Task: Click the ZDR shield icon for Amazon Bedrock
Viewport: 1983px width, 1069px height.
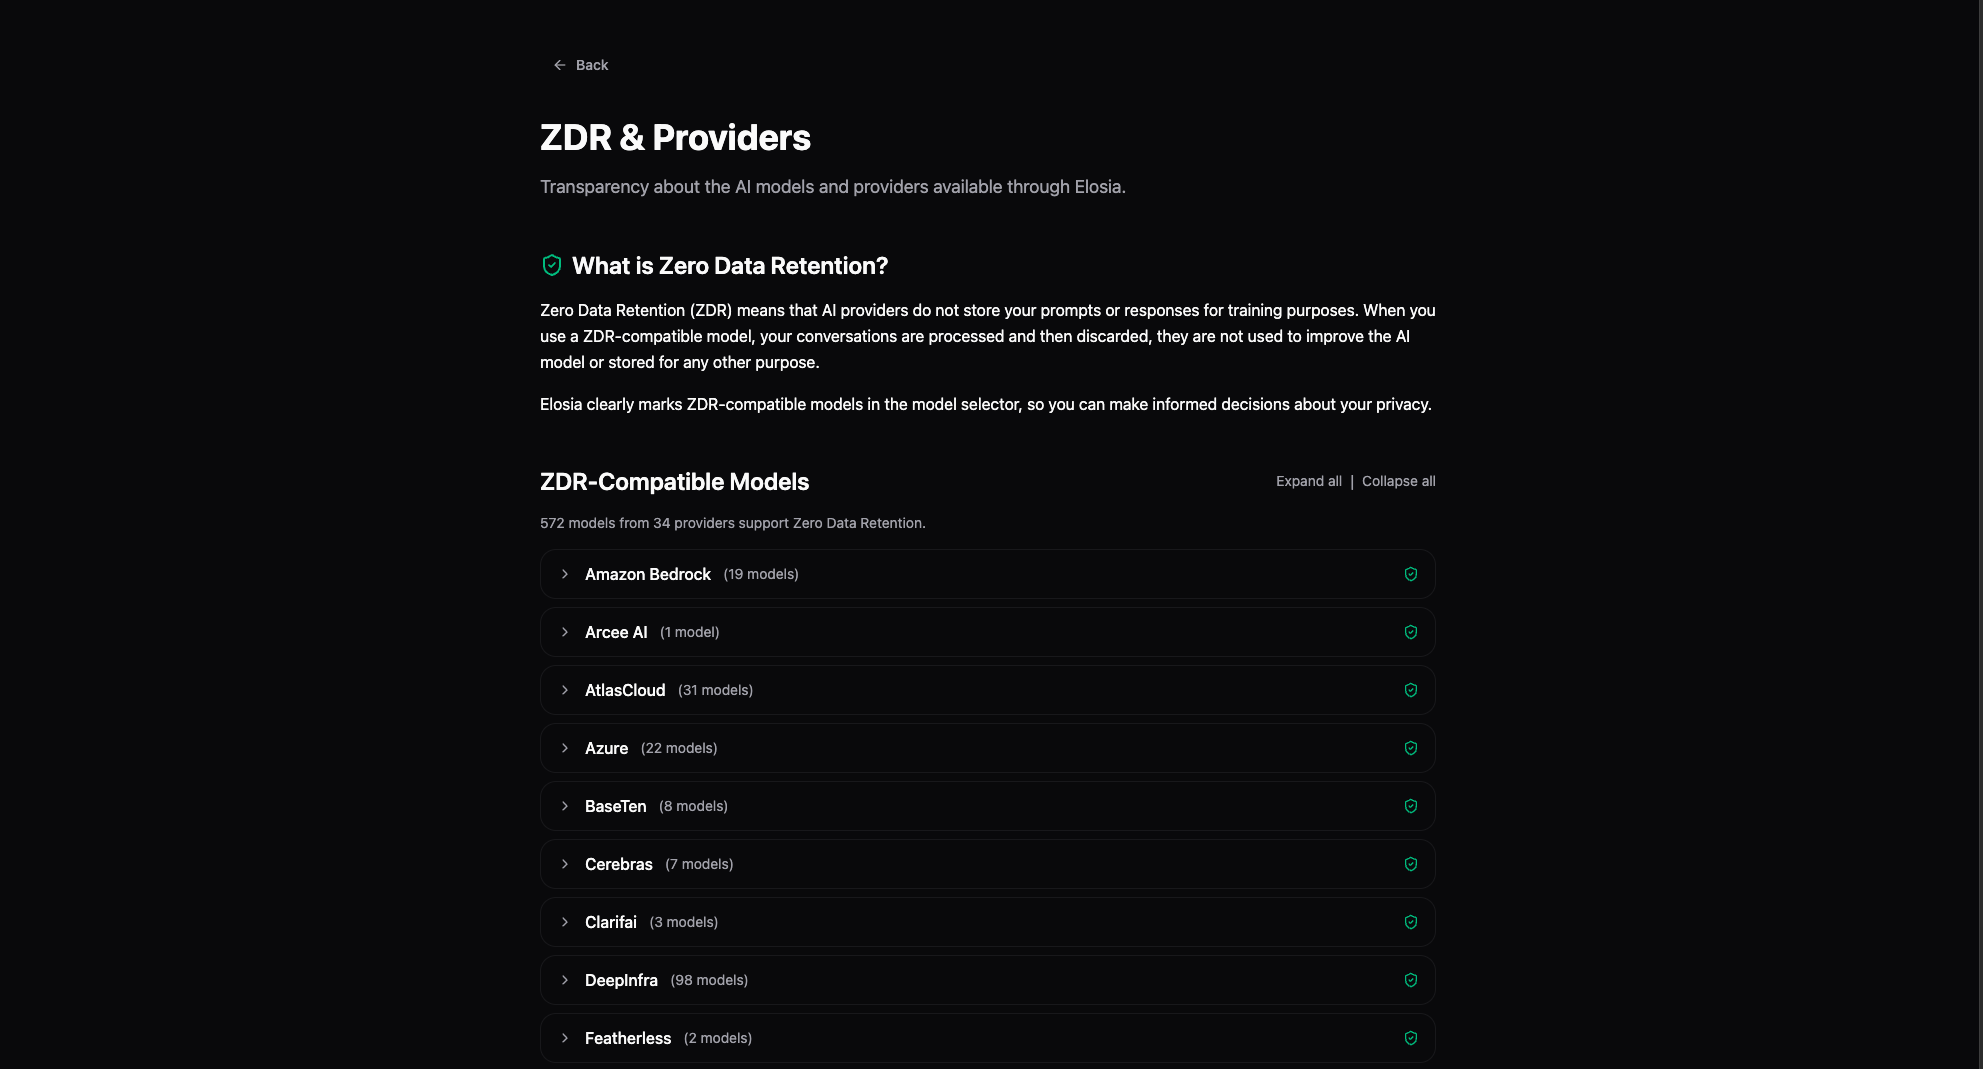Action: point(1411,574)
